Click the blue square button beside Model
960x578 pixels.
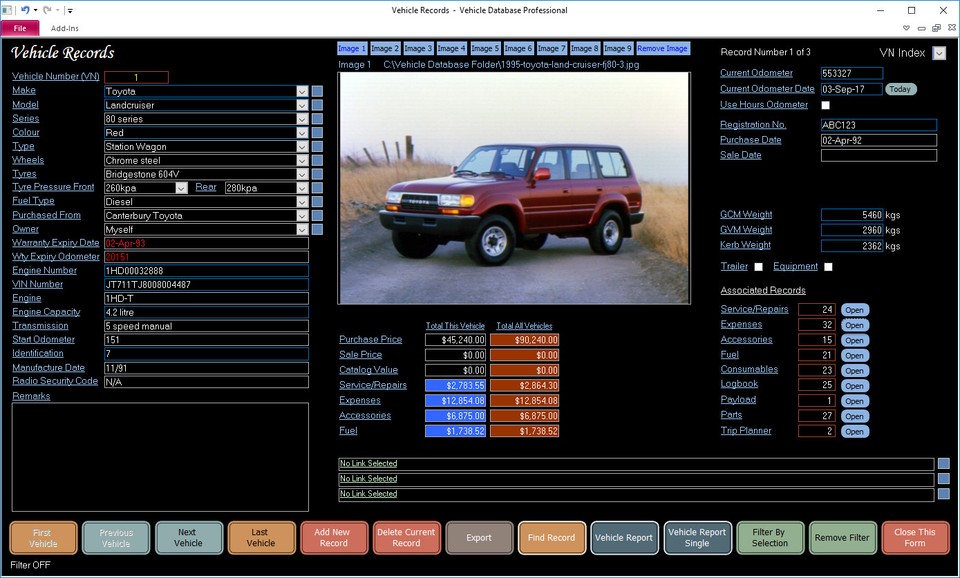317,105
